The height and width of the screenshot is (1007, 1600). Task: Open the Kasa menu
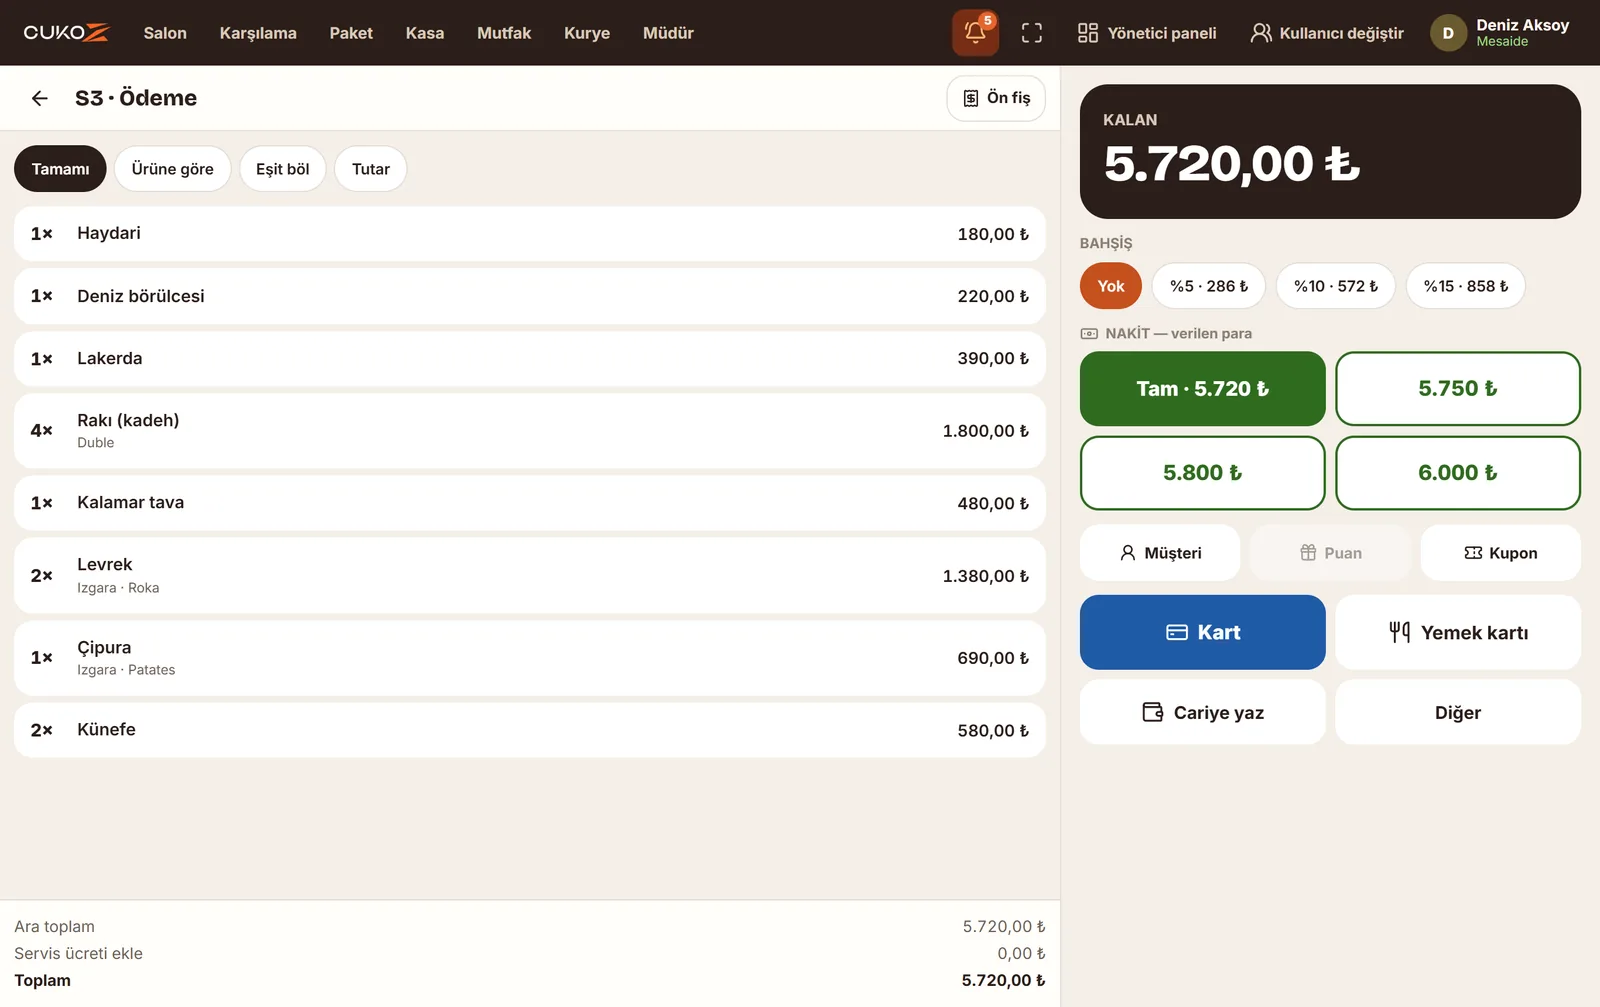[425, 33]
